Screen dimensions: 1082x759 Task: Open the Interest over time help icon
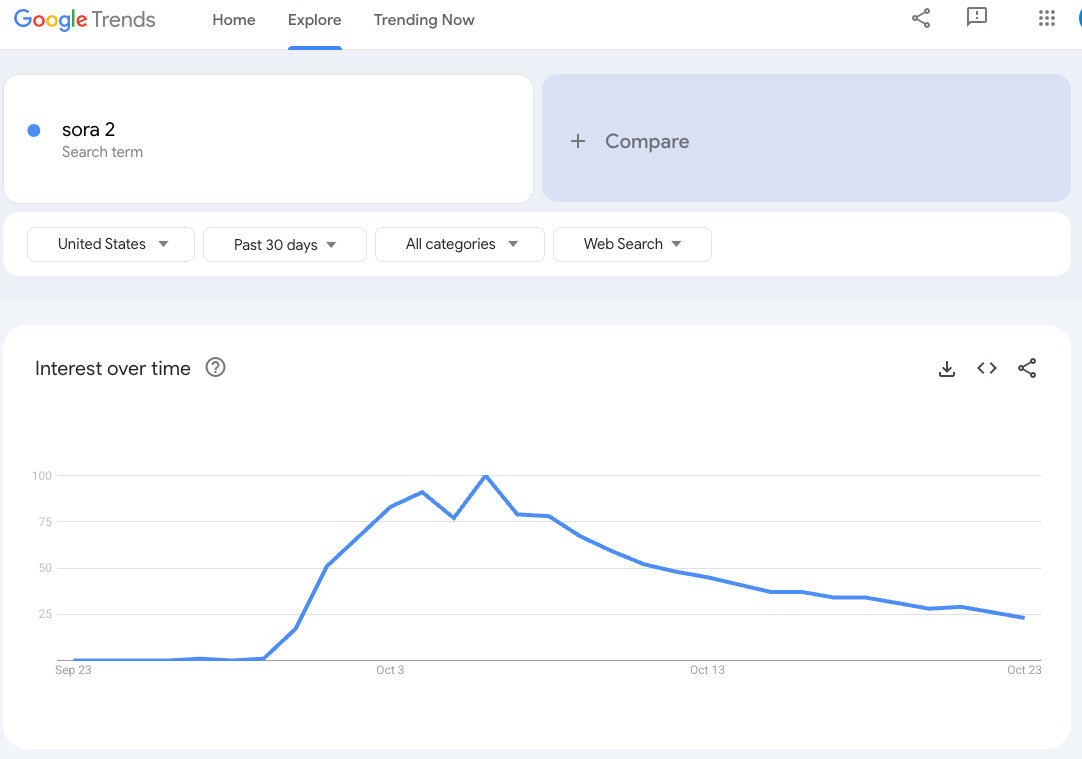[x=215, y=368]
